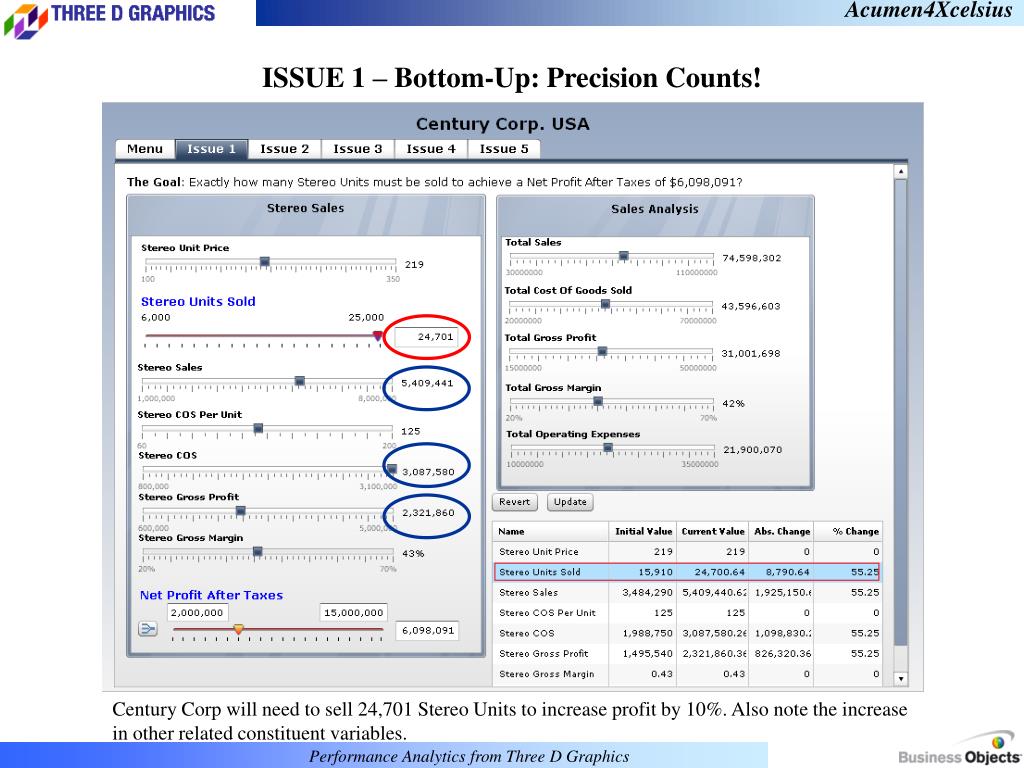Click the Total Gross Margin slider handle

(598, 402)
